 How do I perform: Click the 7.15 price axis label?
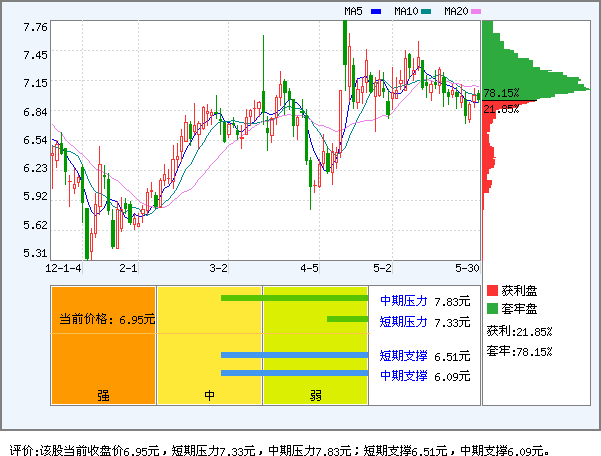[x=35, y=83]
